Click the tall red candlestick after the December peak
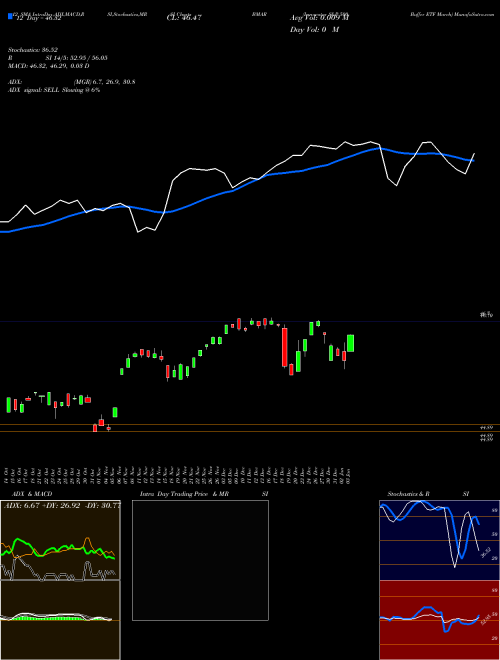The width and height of the screenshot is (500, 660). (x=285, y=347)
